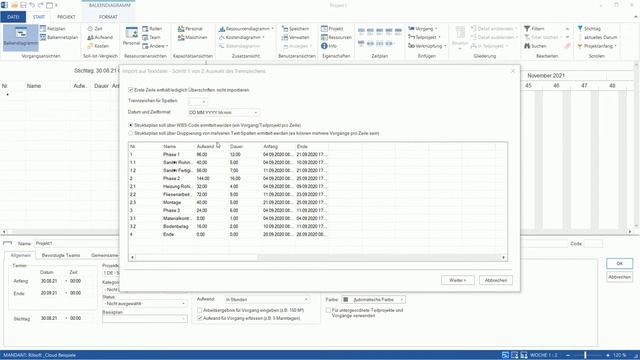Image resolution: width=640 pixels, height=360 pixels.
Task: Select Zeit under Soll-Ist-Vergleich
Action: [x=95, y=29]
